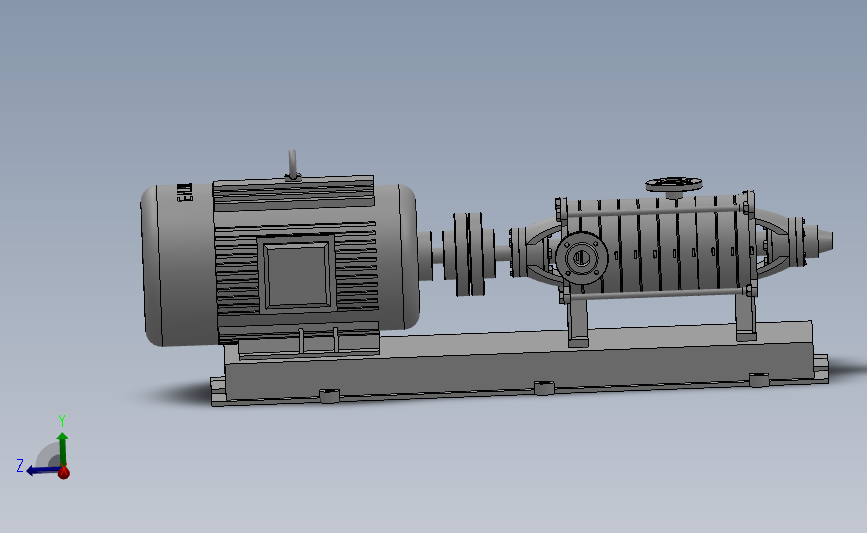Click the red X axis dot of triad
Viewport: 867px width, 533px height.
(x=64, y=473)
